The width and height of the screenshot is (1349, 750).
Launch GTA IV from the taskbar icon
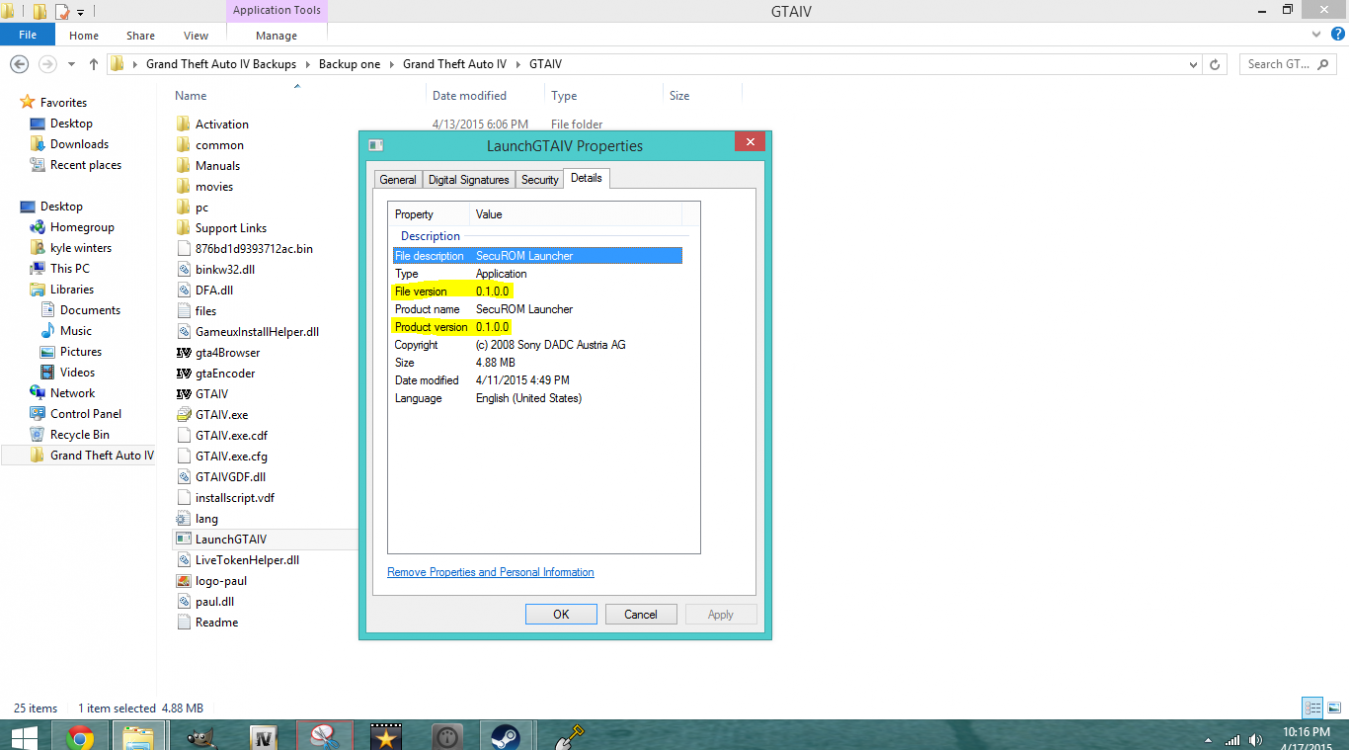click(x=263, y=738)
